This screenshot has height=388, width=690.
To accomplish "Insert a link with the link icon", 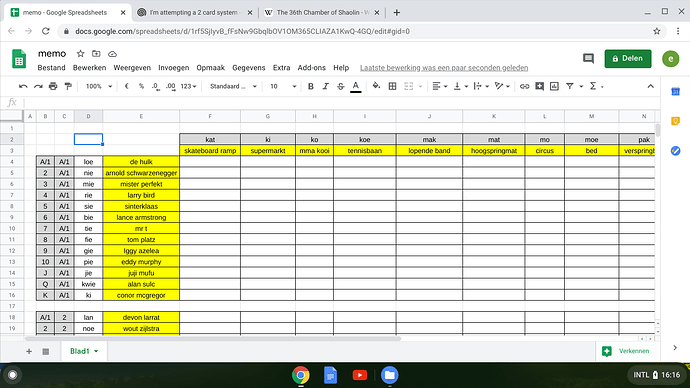I will pos(524,86).
